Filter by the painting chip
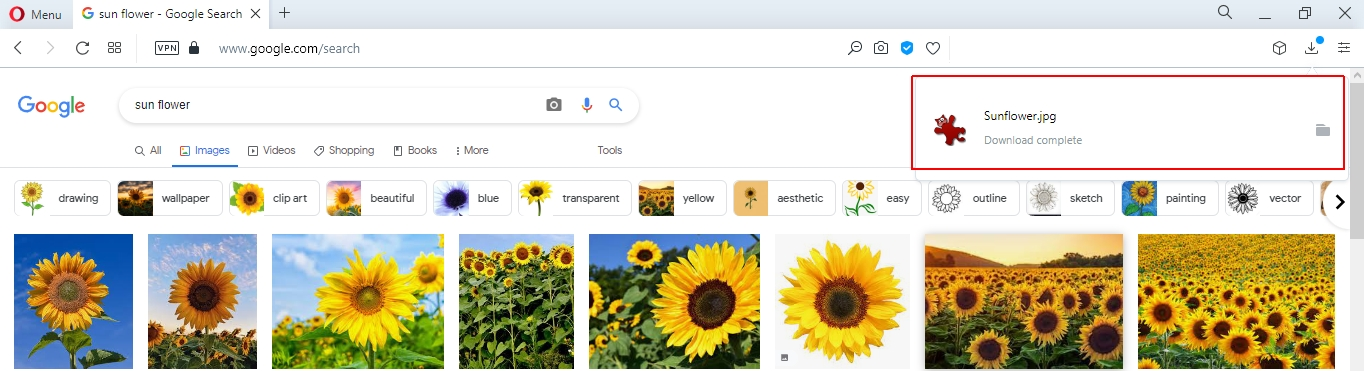The image size is (1364, 371). 1170,198
